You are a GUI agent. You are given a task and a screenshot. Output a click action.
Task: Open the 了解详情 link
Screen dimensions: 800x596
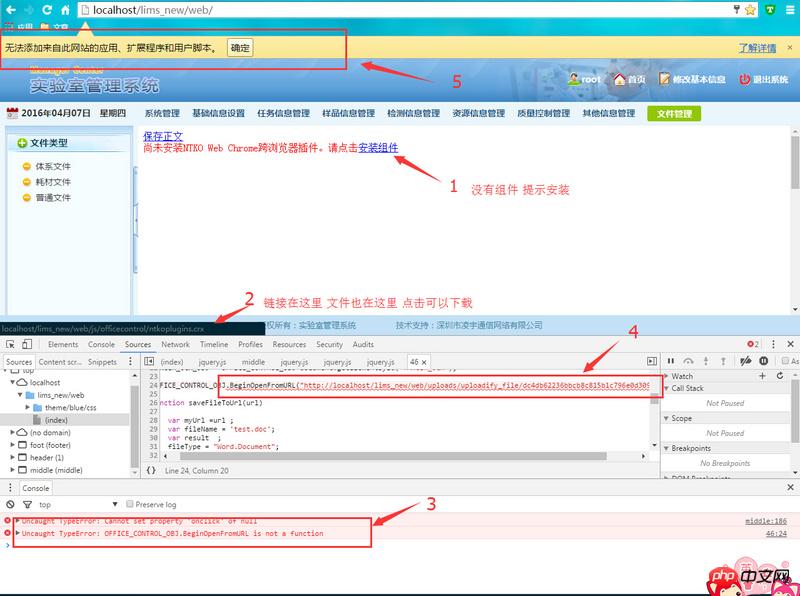[x=758, y=48]
